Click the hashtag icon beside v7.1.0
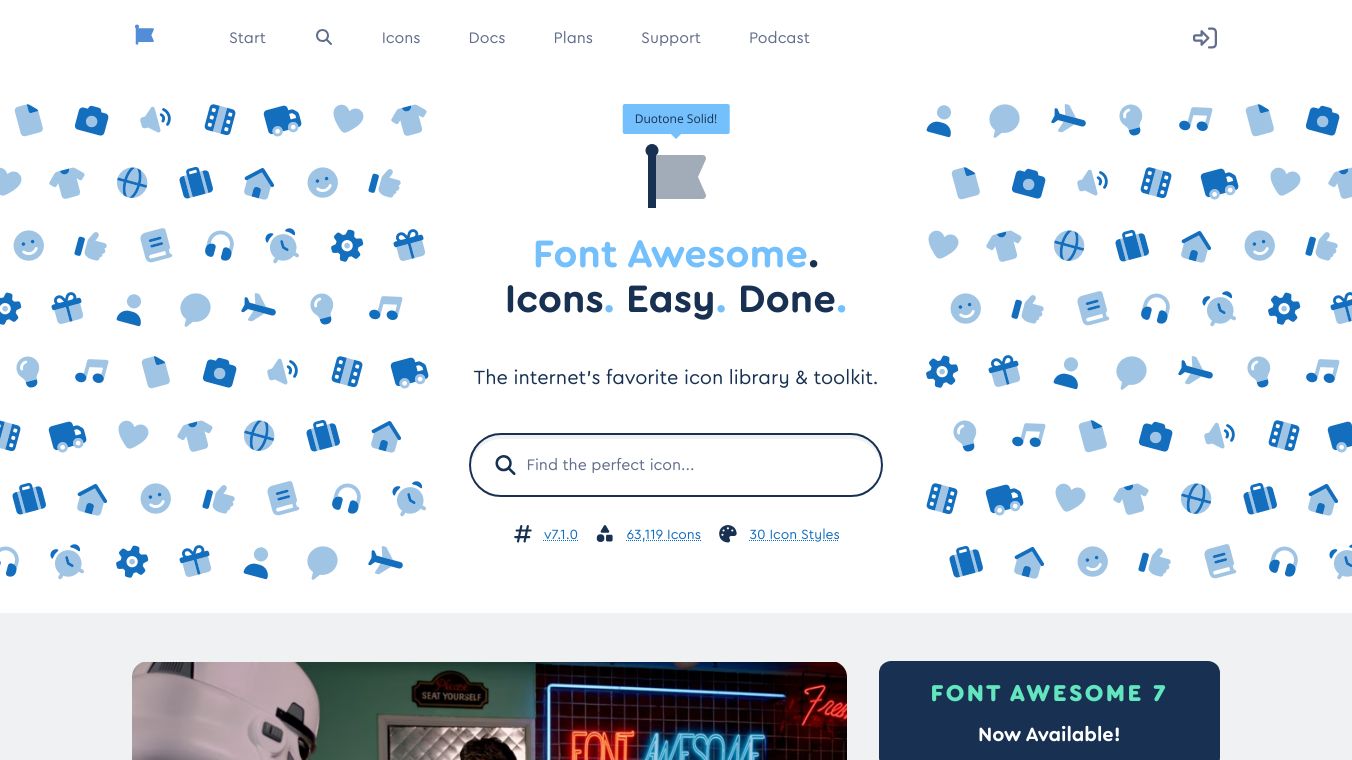The height and width of the screenshot is (760, 1352). click(x=522, y=534)
